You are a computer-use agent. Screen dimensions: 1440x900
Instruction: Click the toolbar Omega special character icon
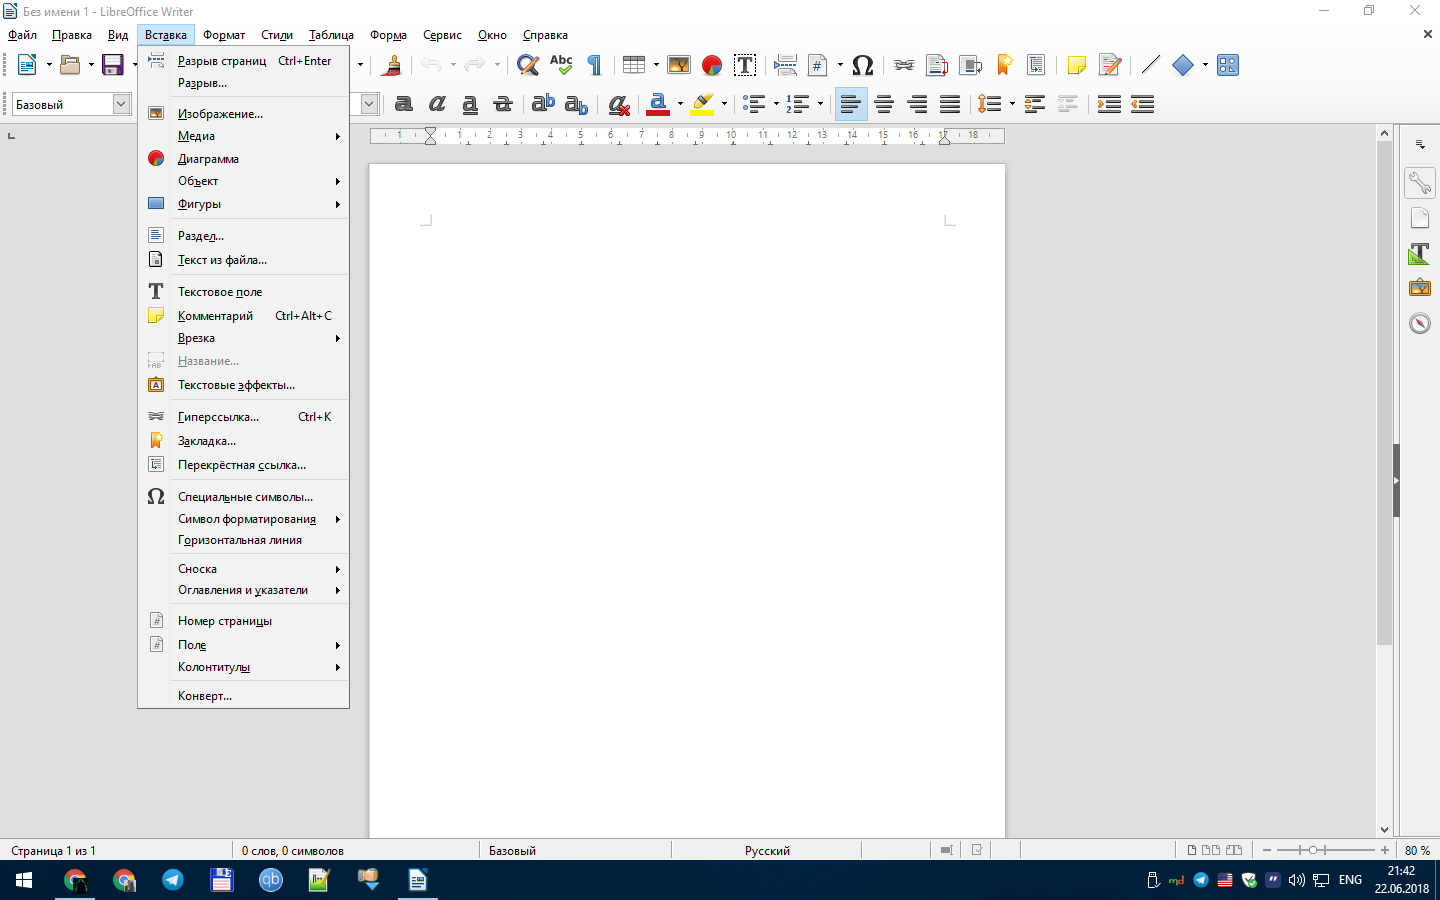[863, 65]
